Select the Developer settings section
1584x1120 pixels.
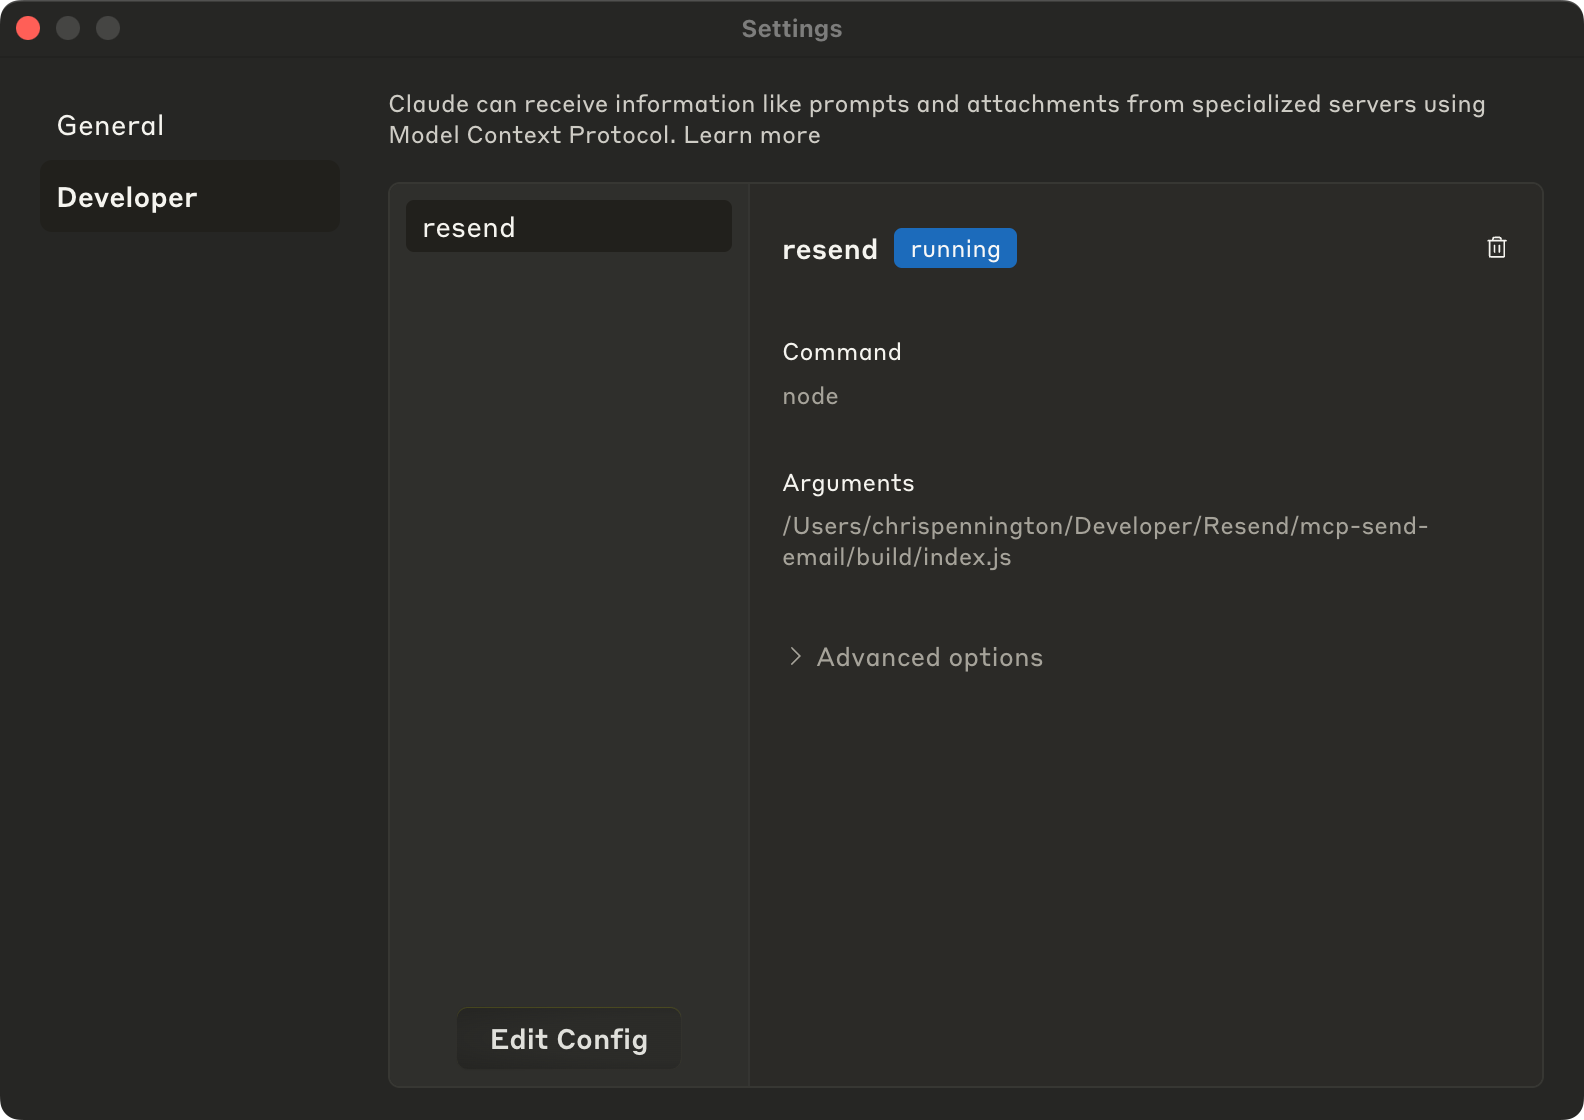point(190,197)
